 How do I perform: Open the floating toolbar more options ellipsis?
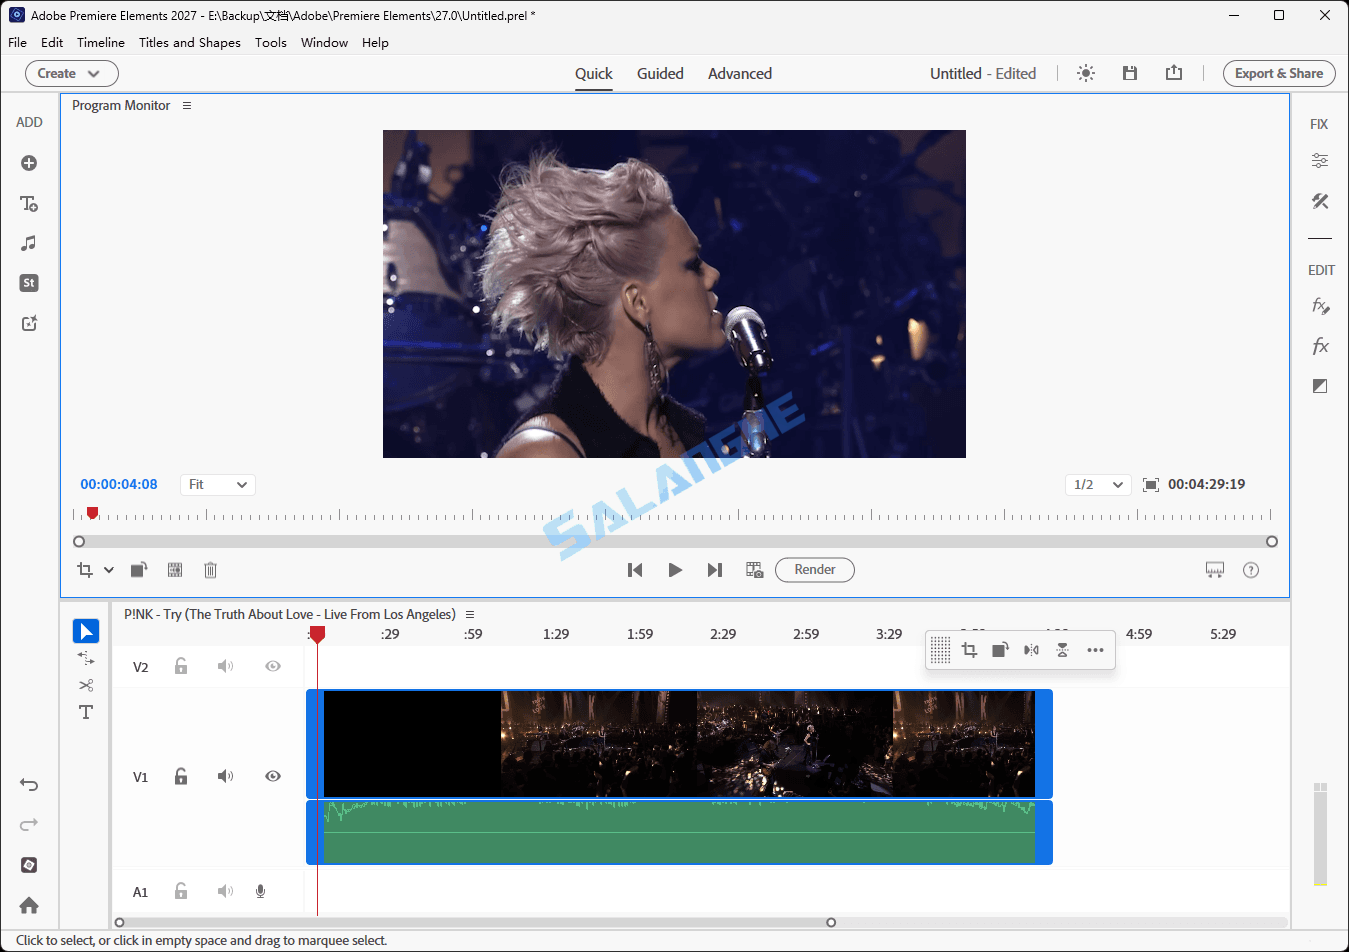tap(1095, 650)
